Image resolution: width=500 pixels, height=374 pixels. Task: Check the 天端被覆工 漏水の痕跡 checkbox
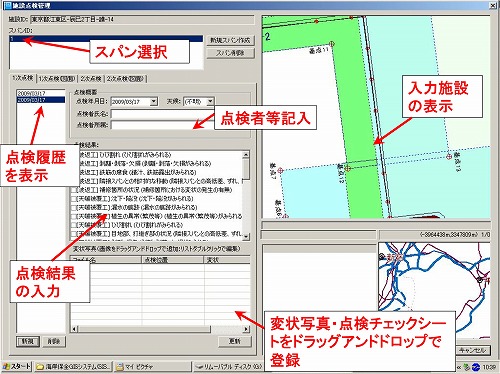click(x=74, y=207)
